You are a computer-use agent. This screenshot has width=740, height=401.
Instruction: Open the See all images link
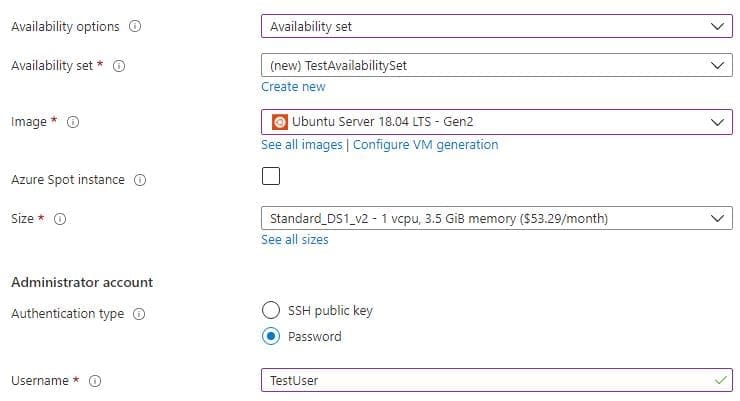302,144
